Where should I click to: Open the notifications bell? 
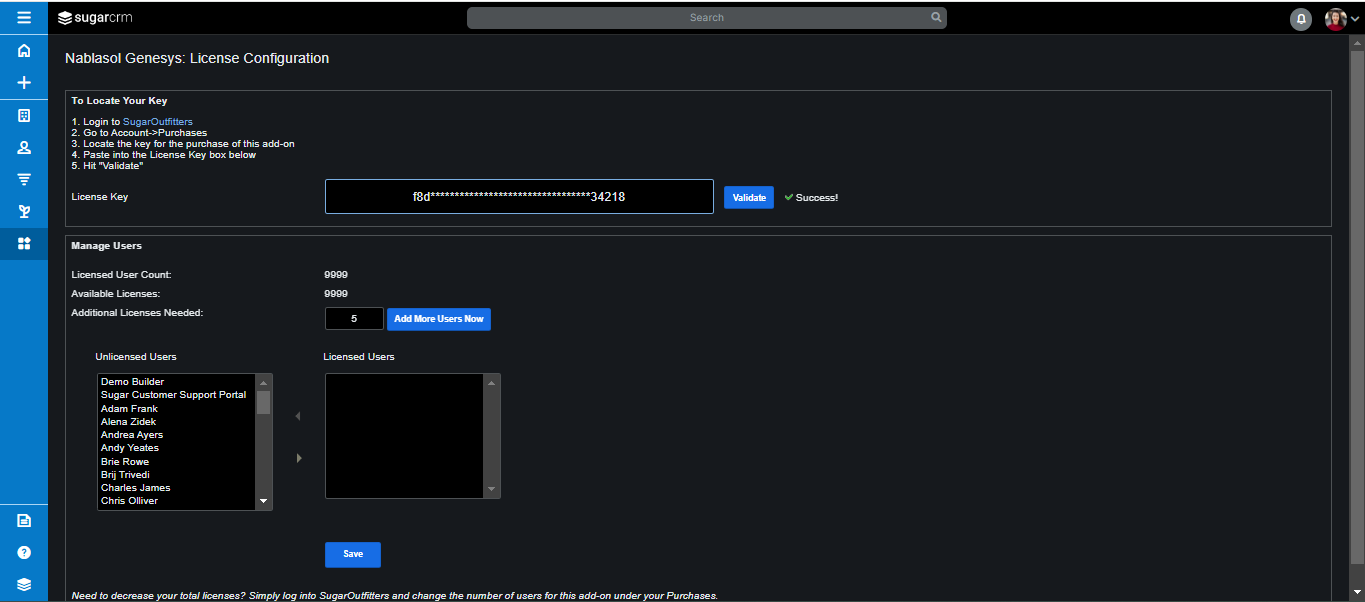[x=1301, y=18]
